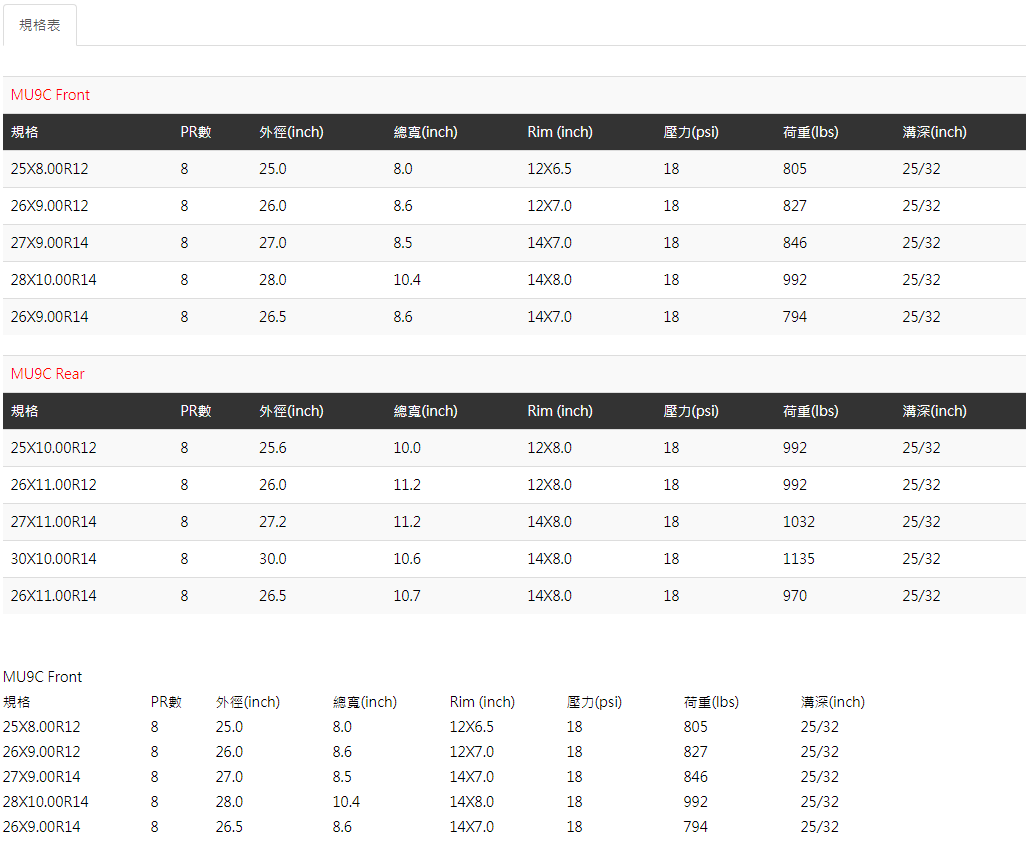This screenshot has width=1026, height=853.
Task: Click the black plain-text MU9C Front heading
Action: pyautogui.click(x=43, y=677)
